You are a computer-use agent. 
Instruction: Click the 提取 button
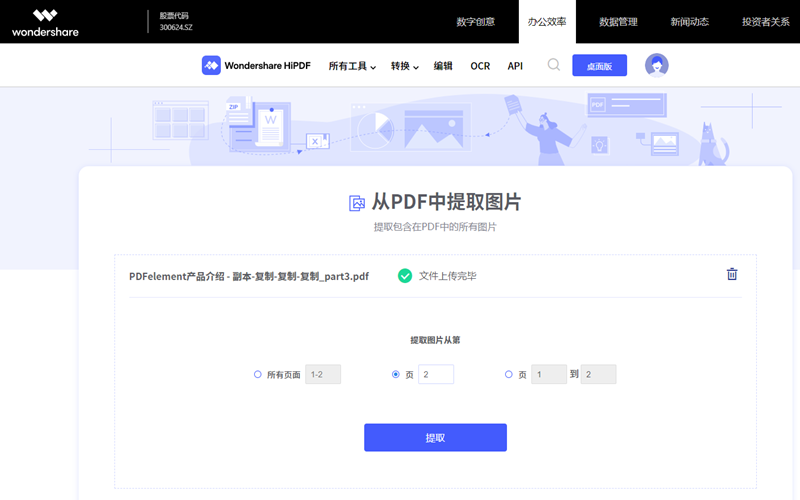435,438
